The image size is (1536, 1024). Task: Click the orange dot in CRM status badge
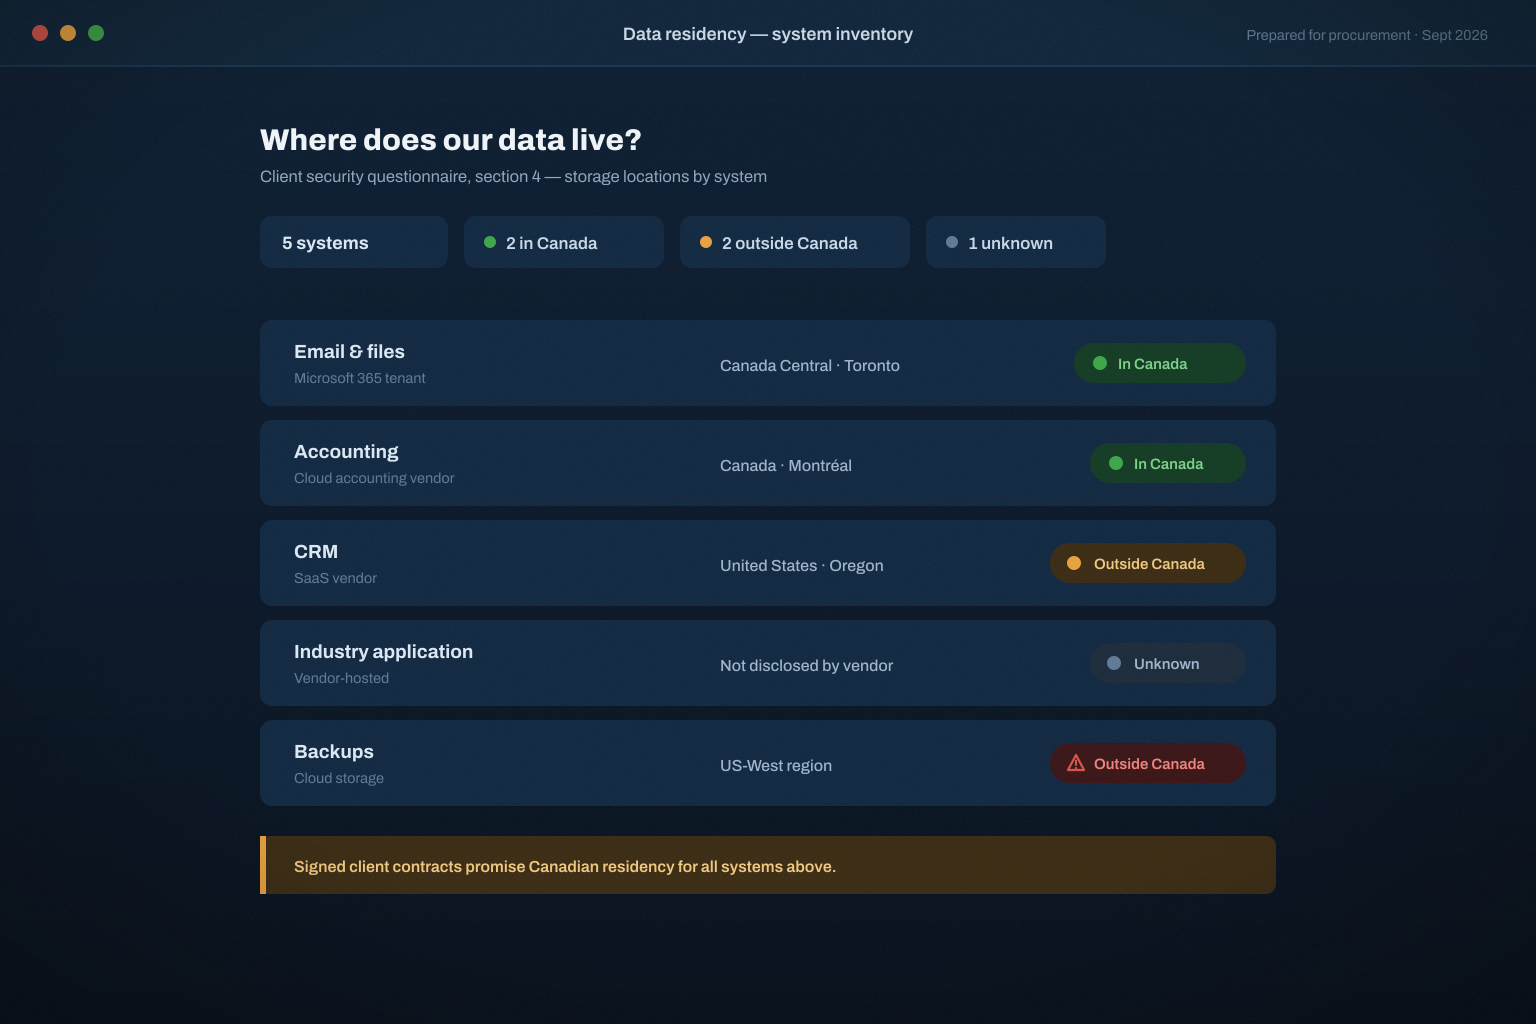click(x=1074, y=563)
